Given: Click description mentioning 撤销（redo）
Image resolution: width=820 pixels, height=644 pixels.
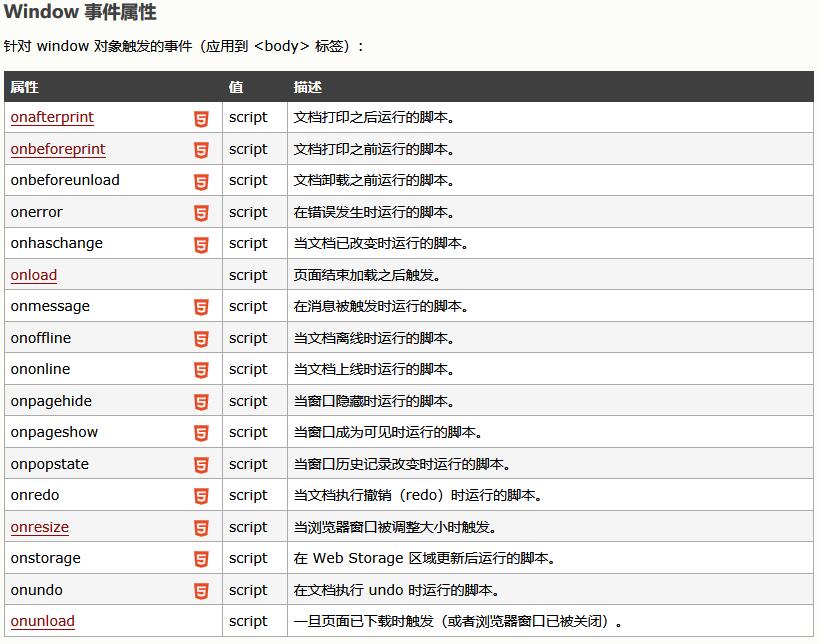Looking at the screenshot, I should (417, 495).
